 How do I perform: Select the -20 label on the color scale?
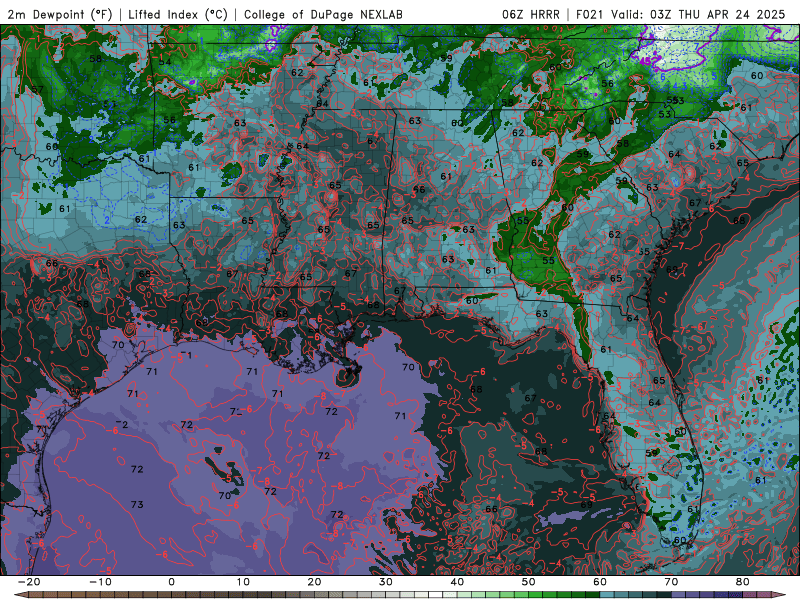(x=29, y=582)
